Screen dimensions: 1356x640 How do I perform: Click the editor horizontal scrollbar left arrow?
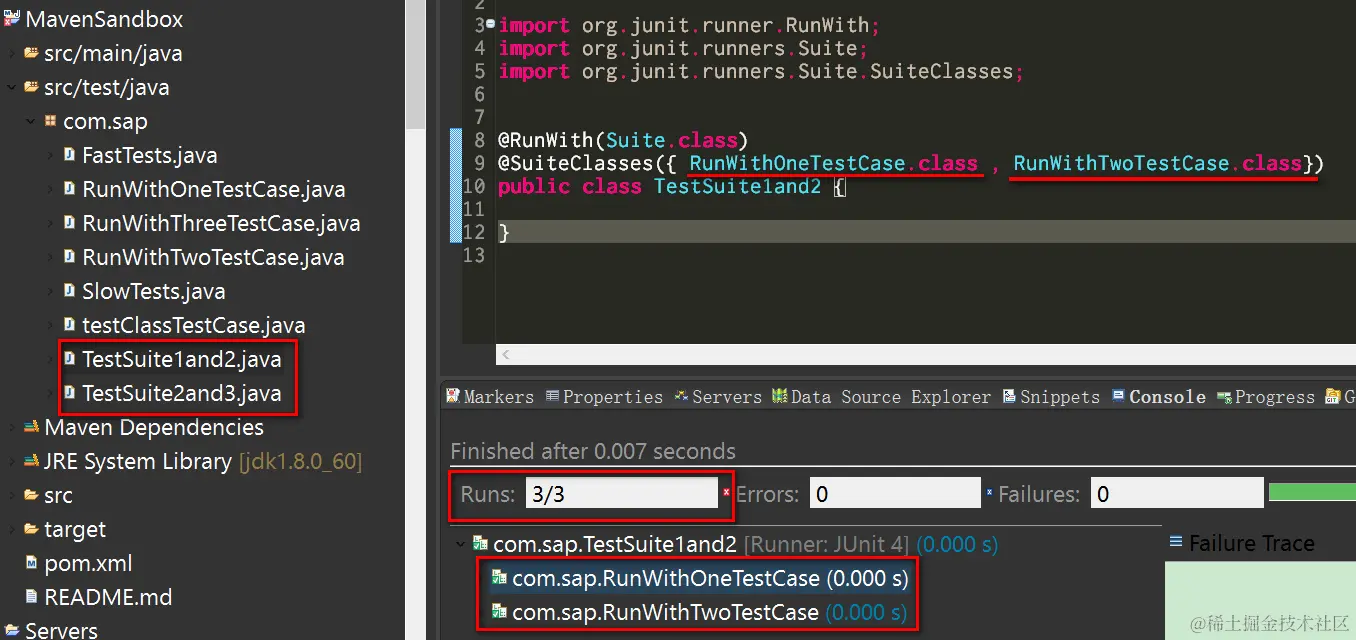click(506, 355)
